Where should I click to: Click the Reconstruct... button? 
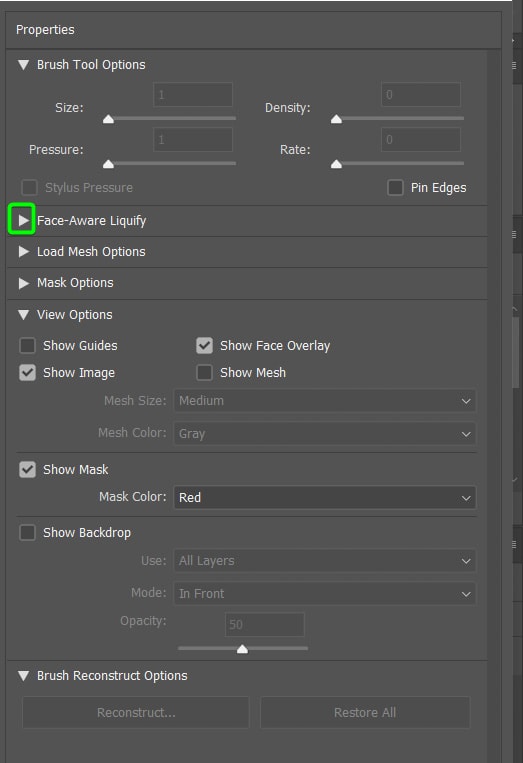pos(136,712)
